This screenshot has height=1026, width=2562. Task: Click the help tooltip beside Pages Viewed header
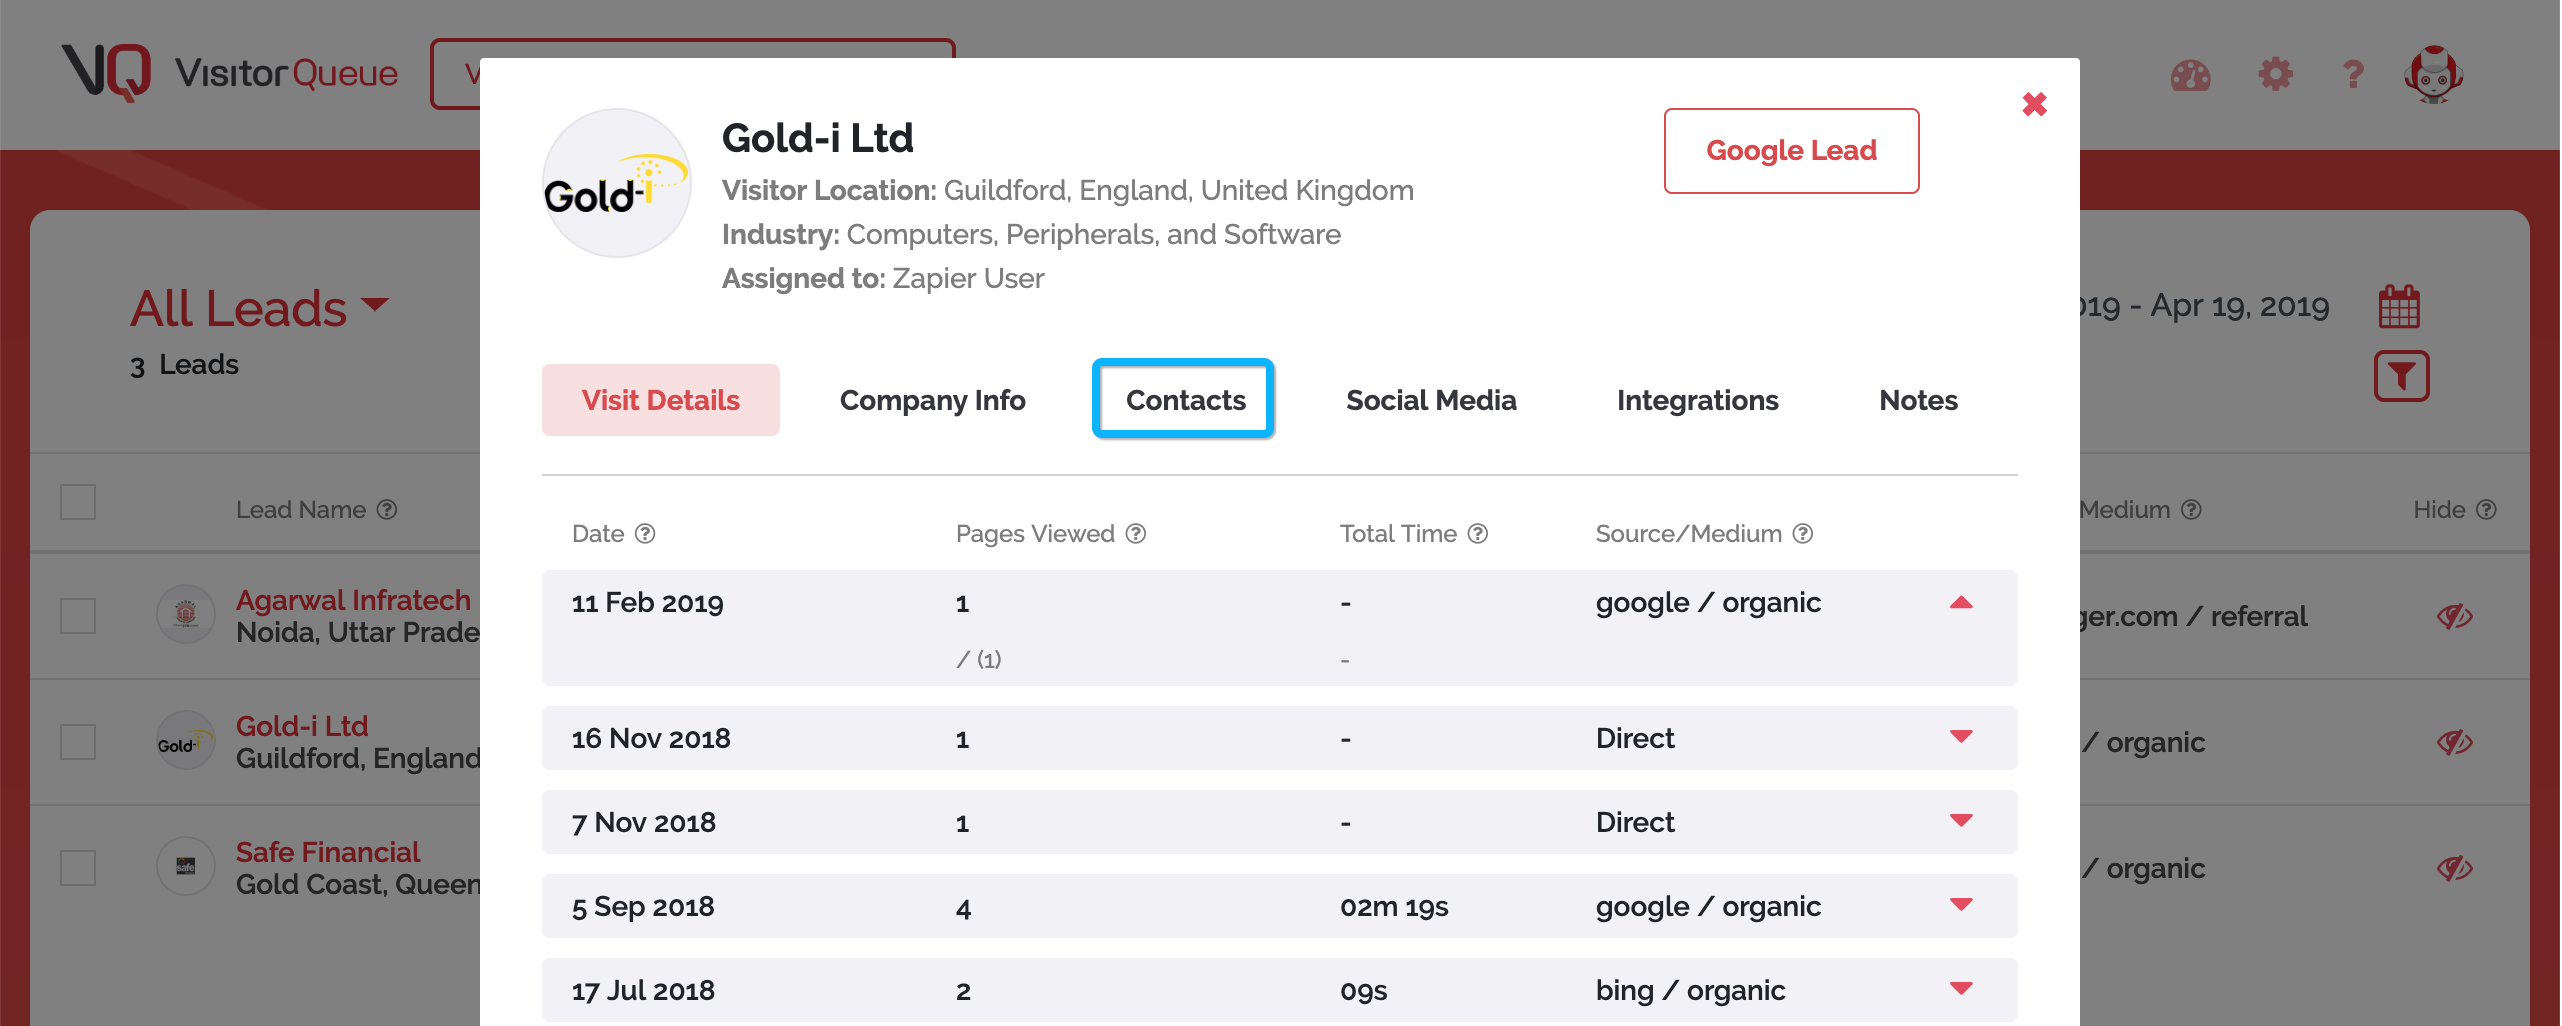pos(1135,534)
